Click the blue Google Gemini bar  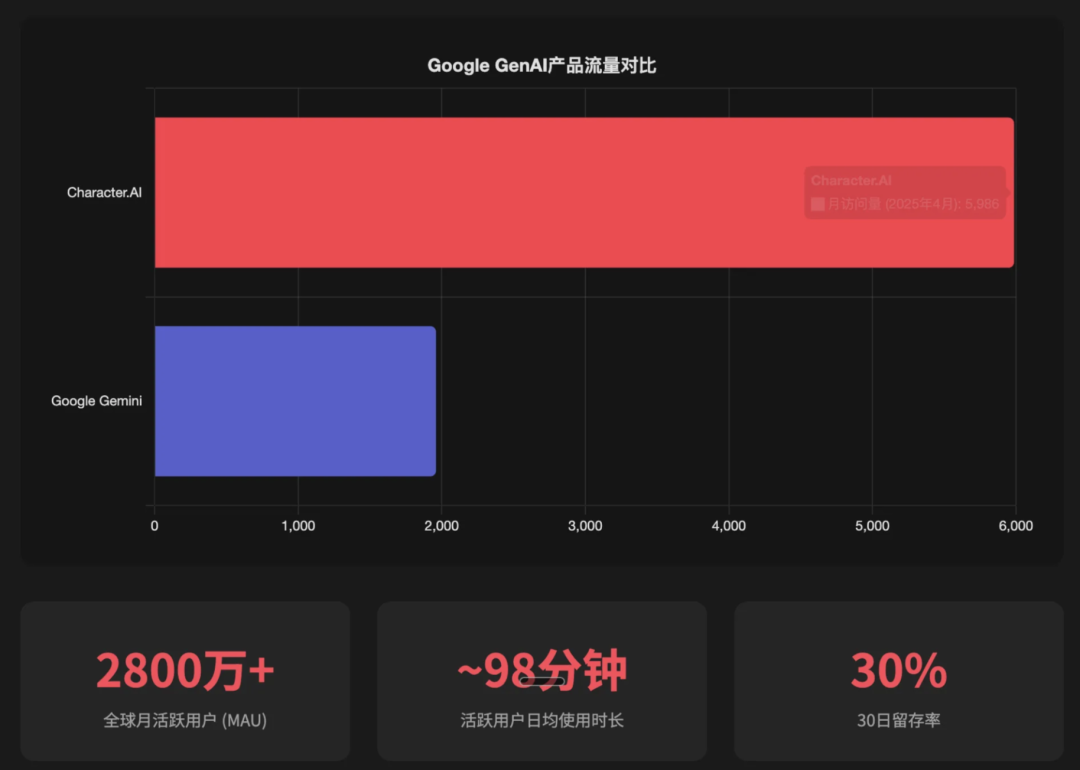coord(295,401)
